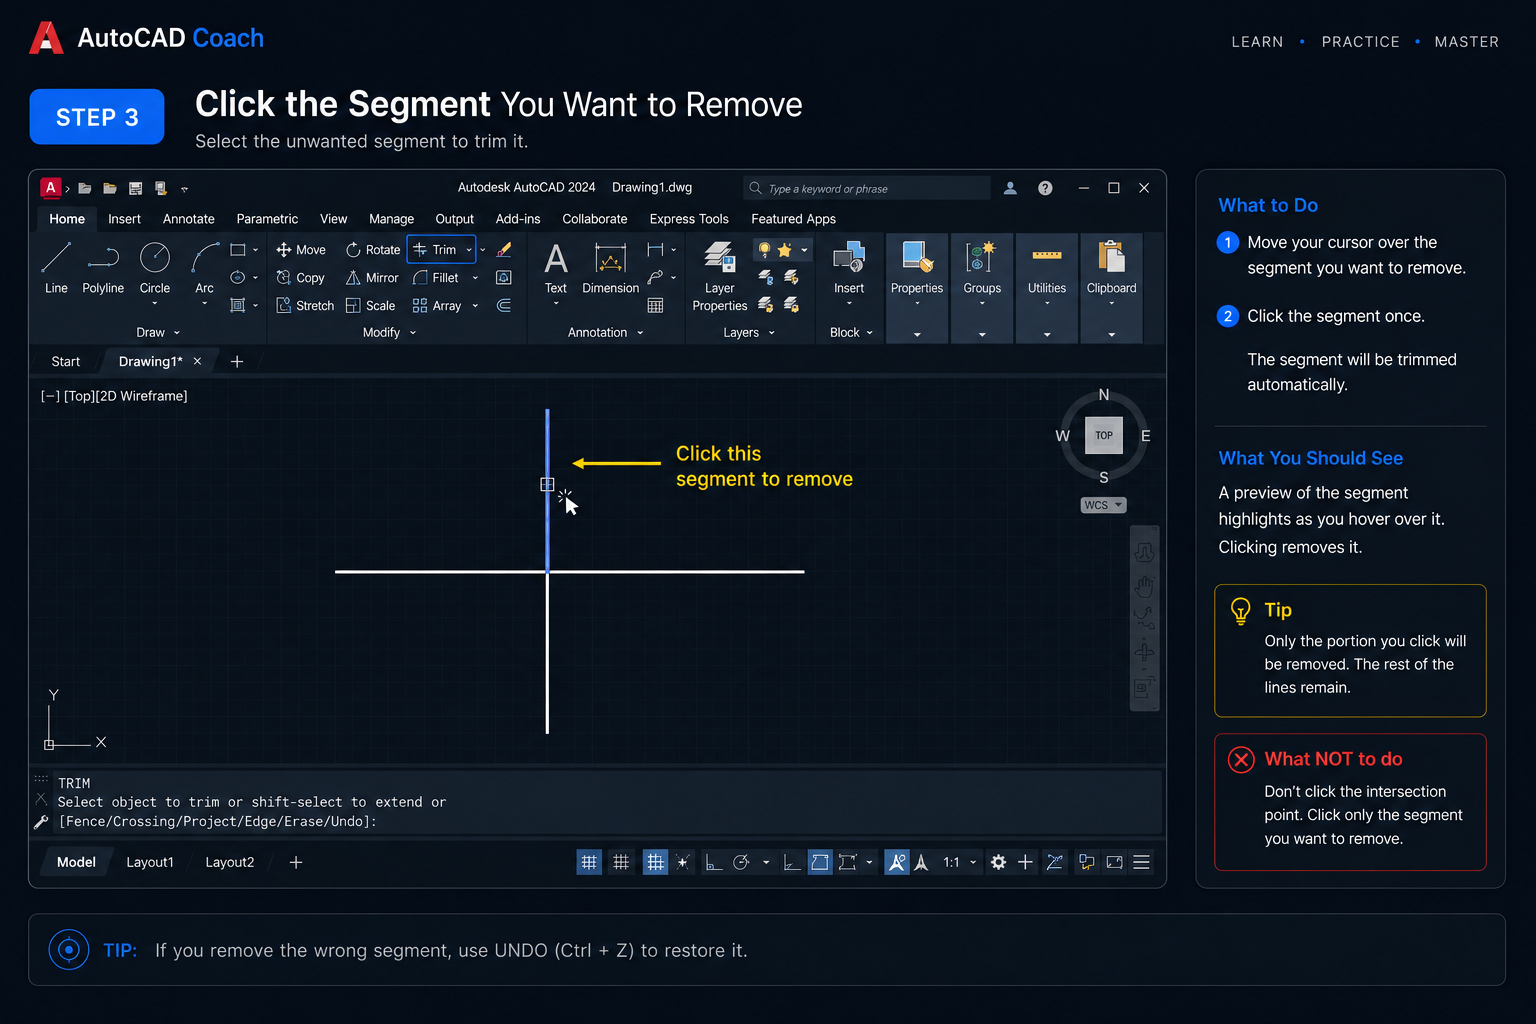Screen dimensions: 1536x1024
Task: Toggle annotation visibility on status bar
Action: point(897,862)
